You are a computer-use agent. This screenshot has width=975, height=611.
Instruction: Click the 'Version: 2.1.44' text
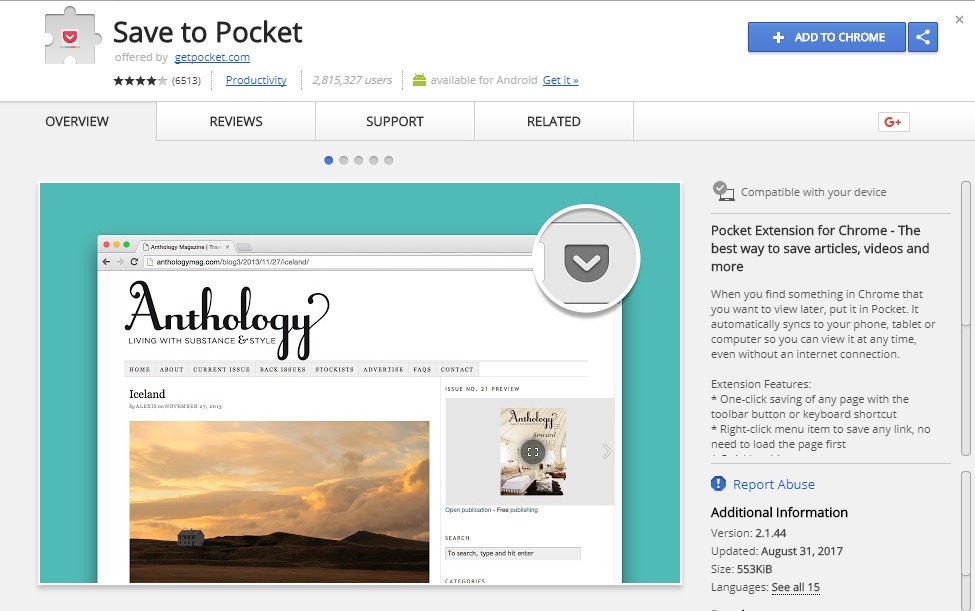[x=749, y=533]
